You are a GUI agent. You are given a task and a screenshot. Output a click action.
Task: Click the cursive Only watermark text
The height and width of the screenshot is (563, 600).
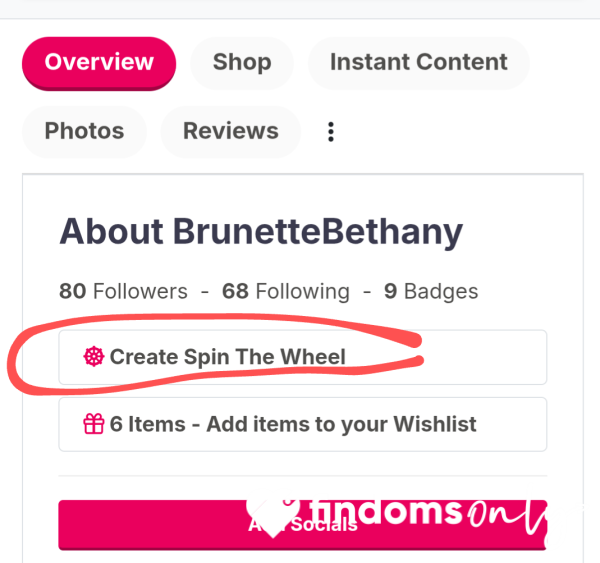(507, 517)
